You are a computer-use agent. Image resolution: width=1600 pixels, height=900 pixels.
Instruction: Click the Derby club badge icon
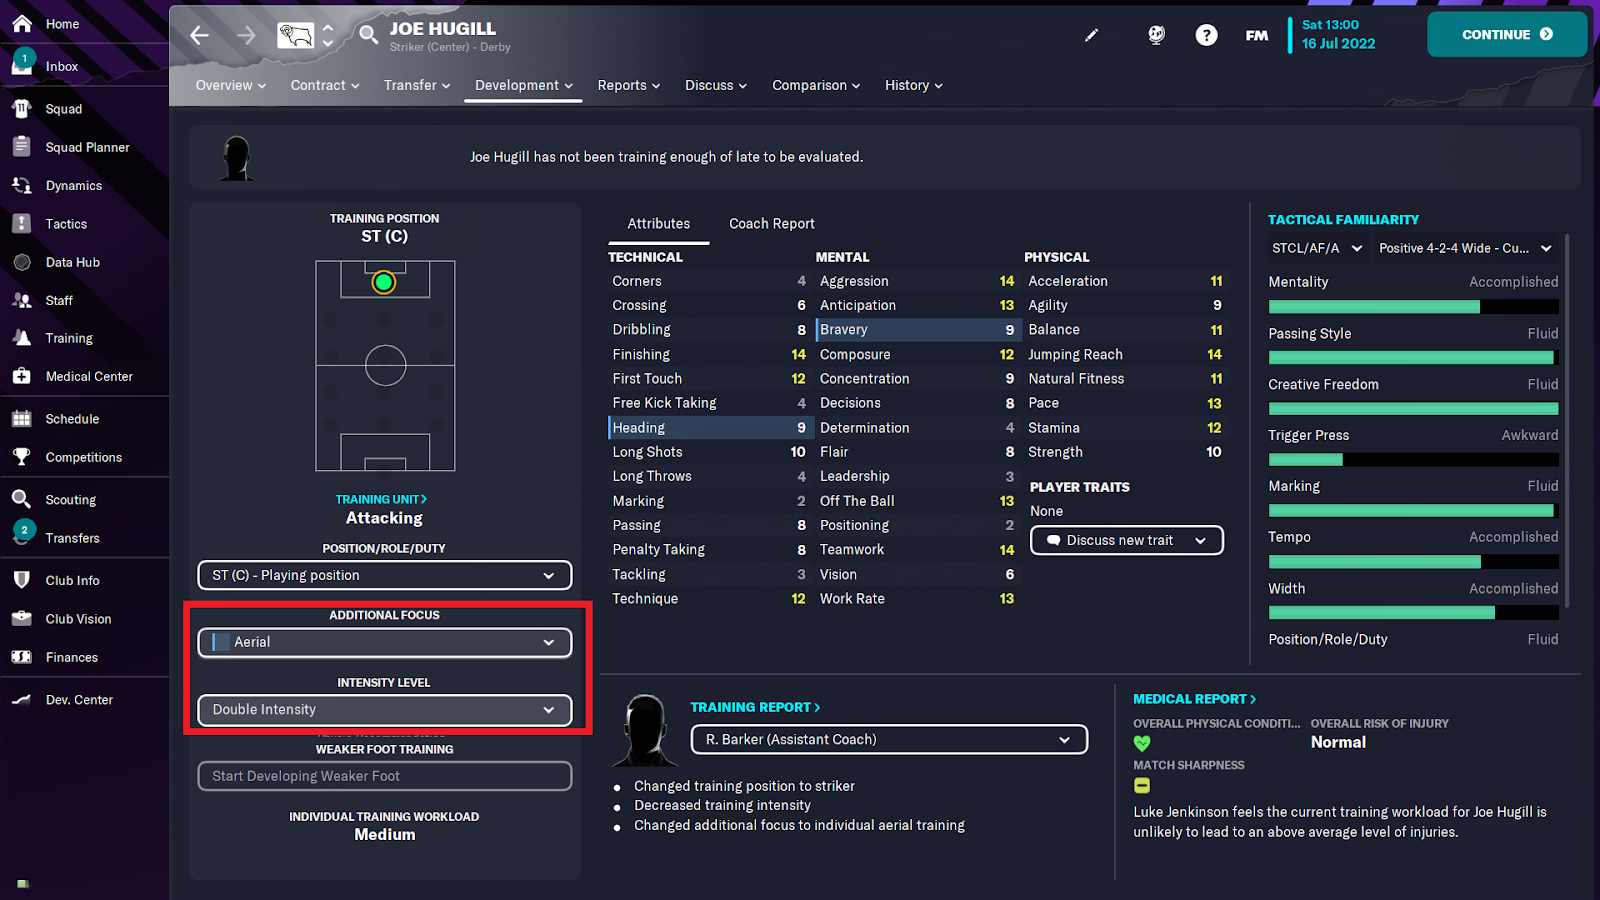coord(295,36)
